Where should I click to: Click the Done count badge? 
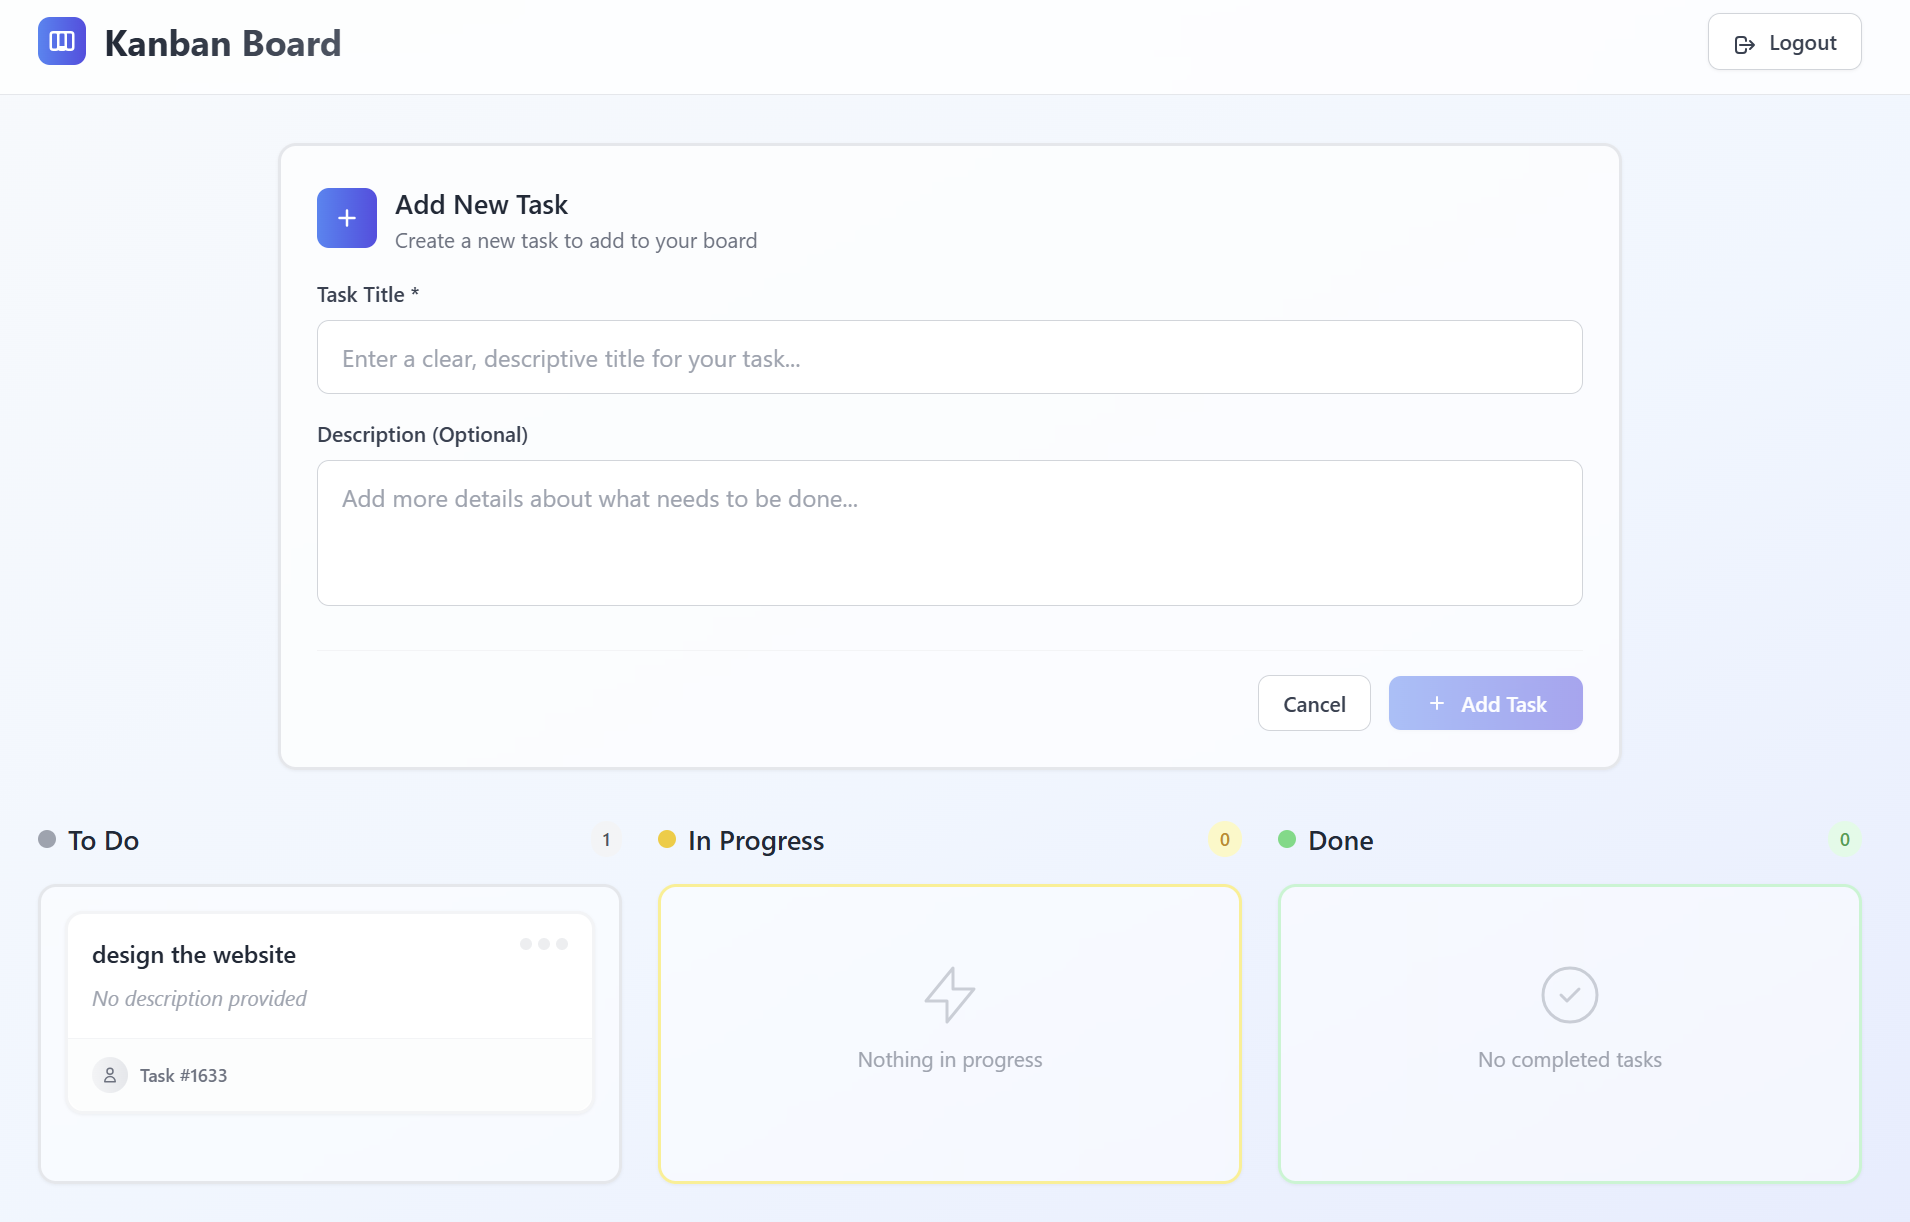tap(1844, 840)
